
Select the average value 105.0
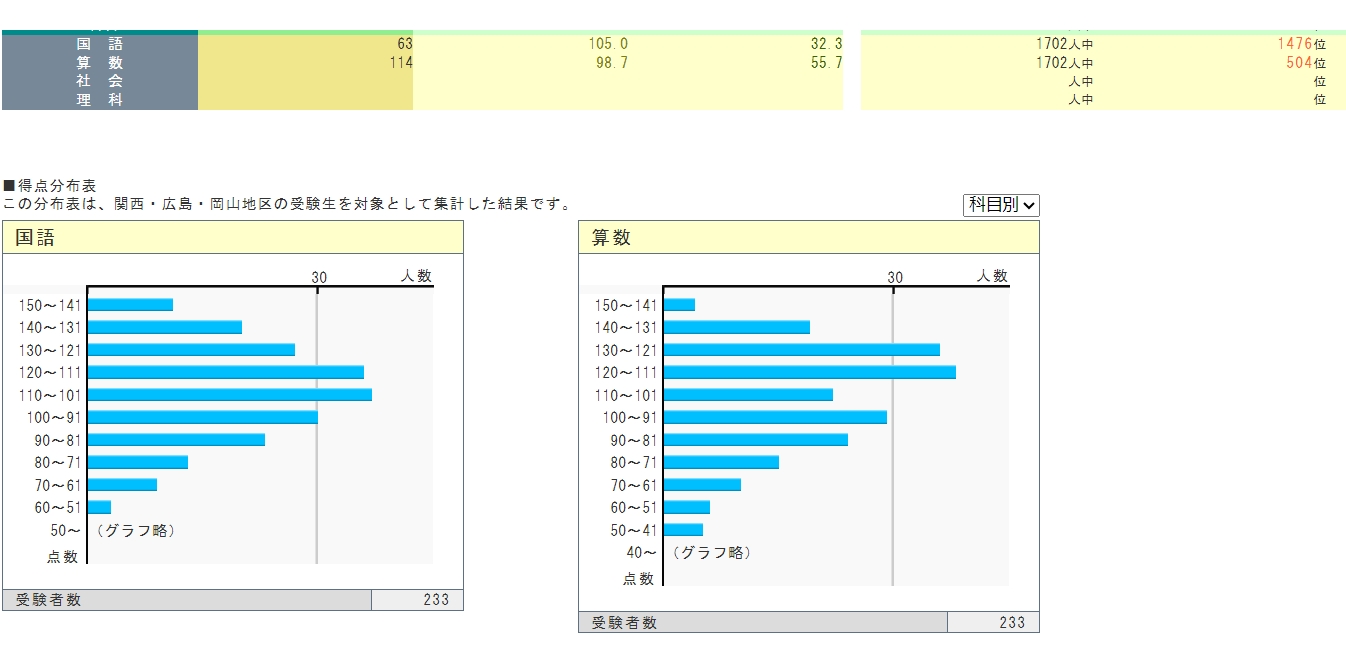coord(608,44)
